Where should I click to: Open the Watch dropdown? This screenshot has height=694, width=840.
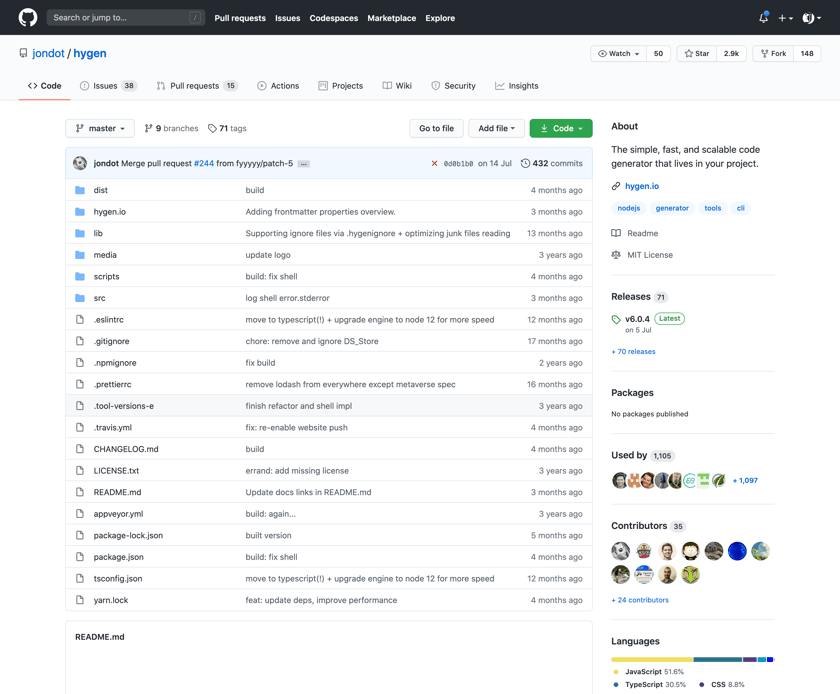pos(619,54)
